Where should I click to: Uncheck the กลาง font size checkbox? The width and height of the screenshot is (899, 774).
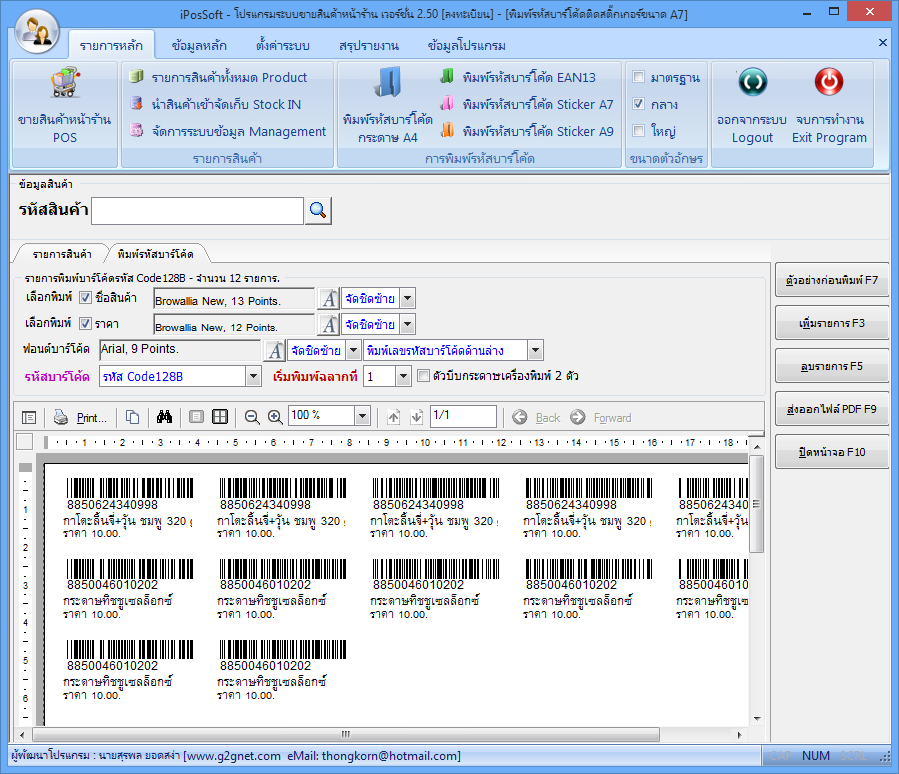click(638, 104)
